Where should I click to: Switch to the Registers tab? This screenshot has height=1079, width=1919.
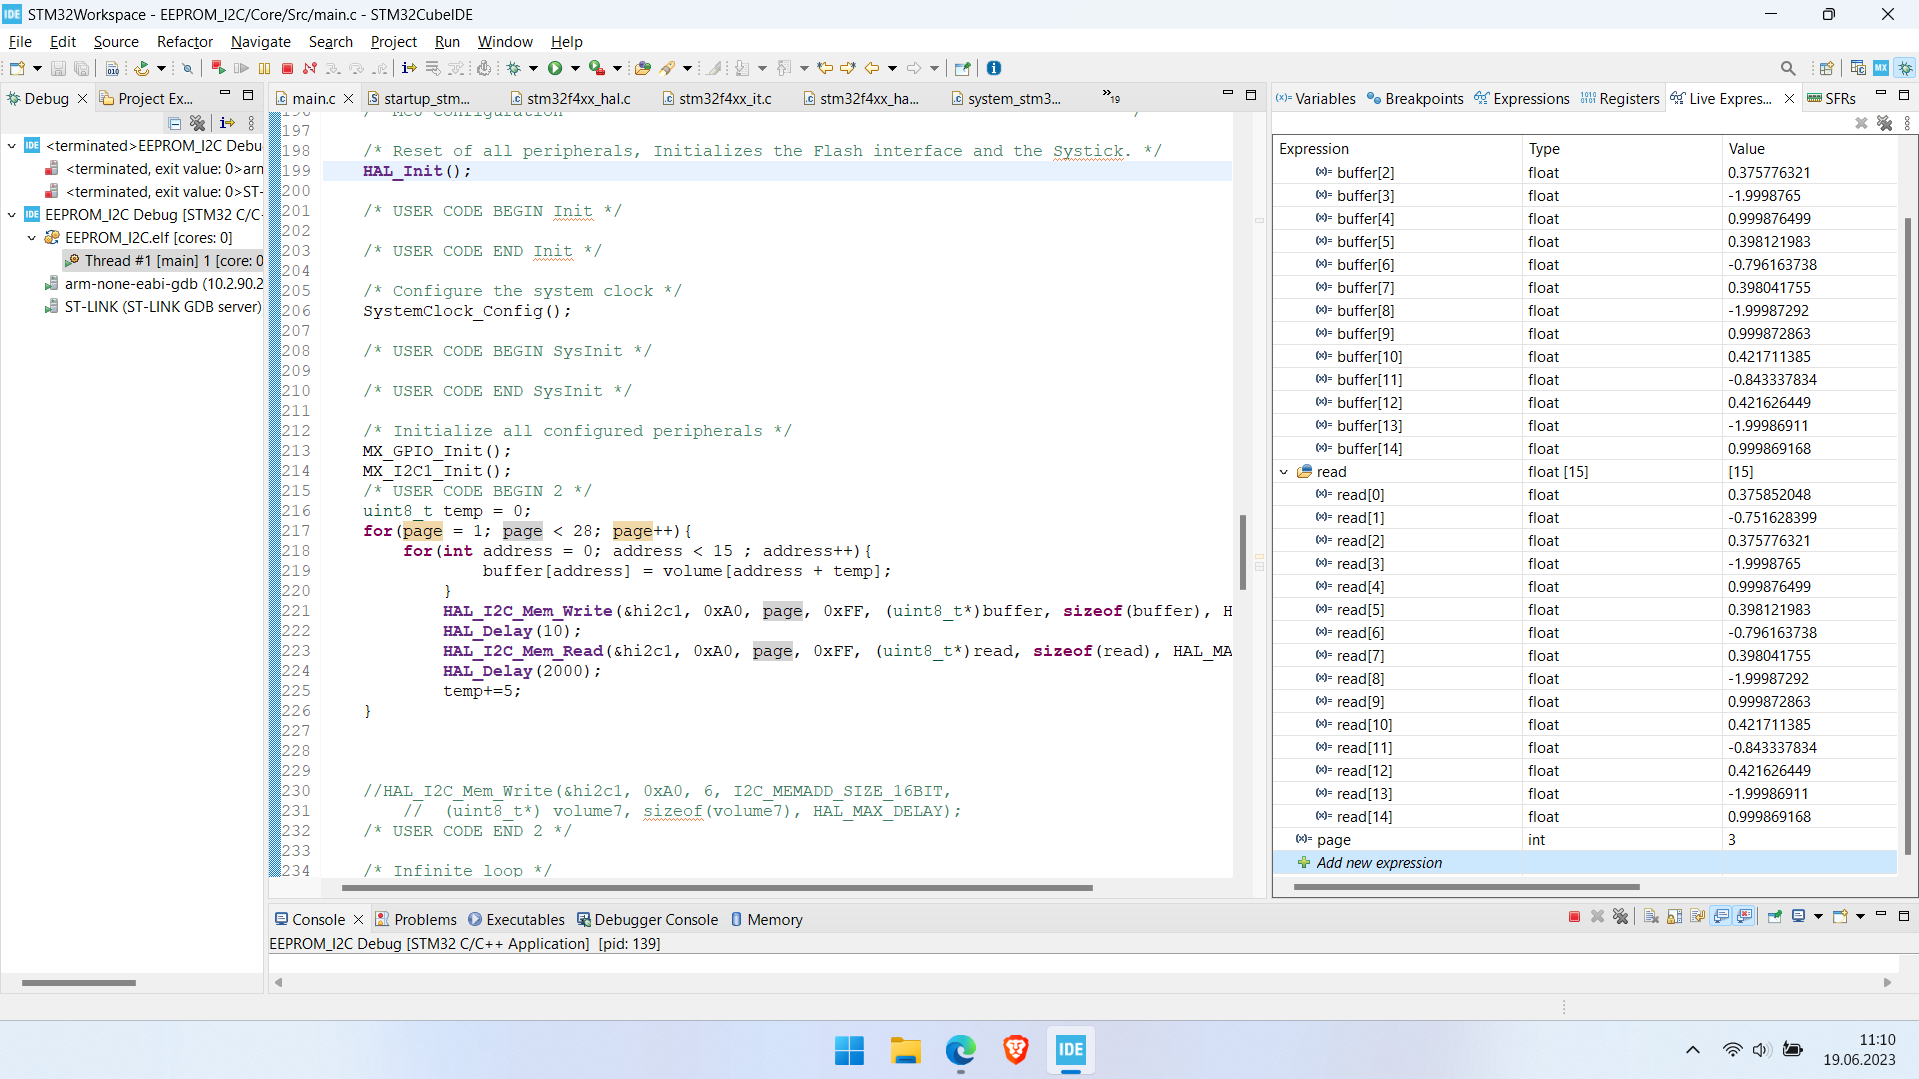pyautogui.click(x=1620, y=98)
